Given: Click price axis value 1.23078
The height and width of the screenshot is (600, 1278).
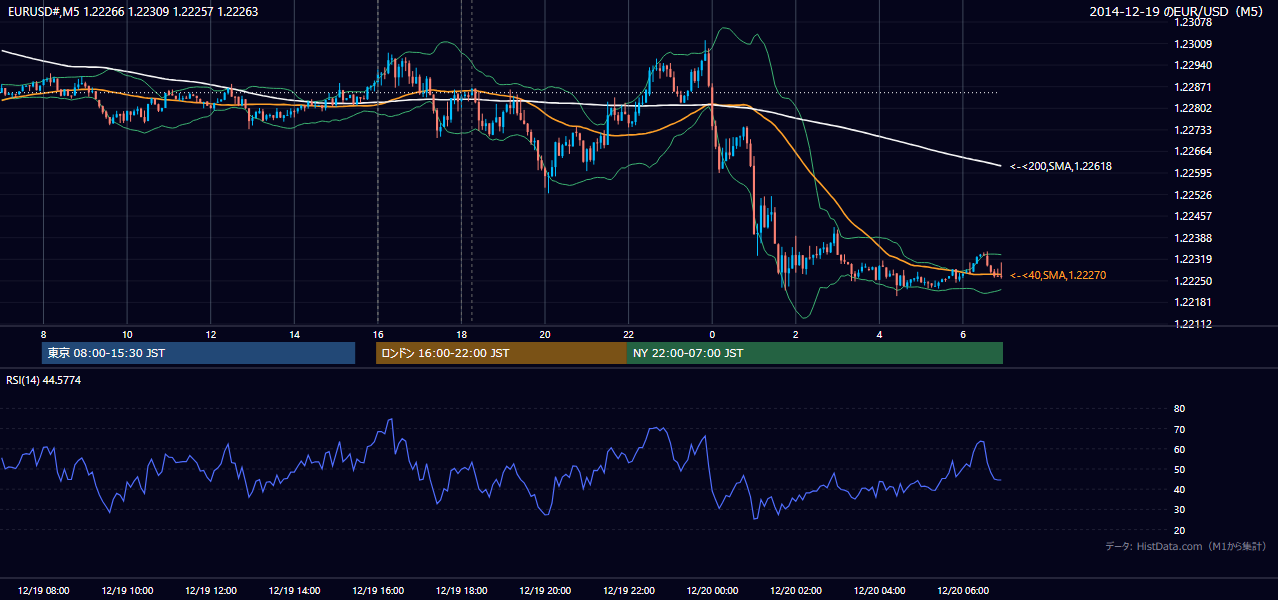Looking at the screenshot, I should click(x=1193, y=22).
